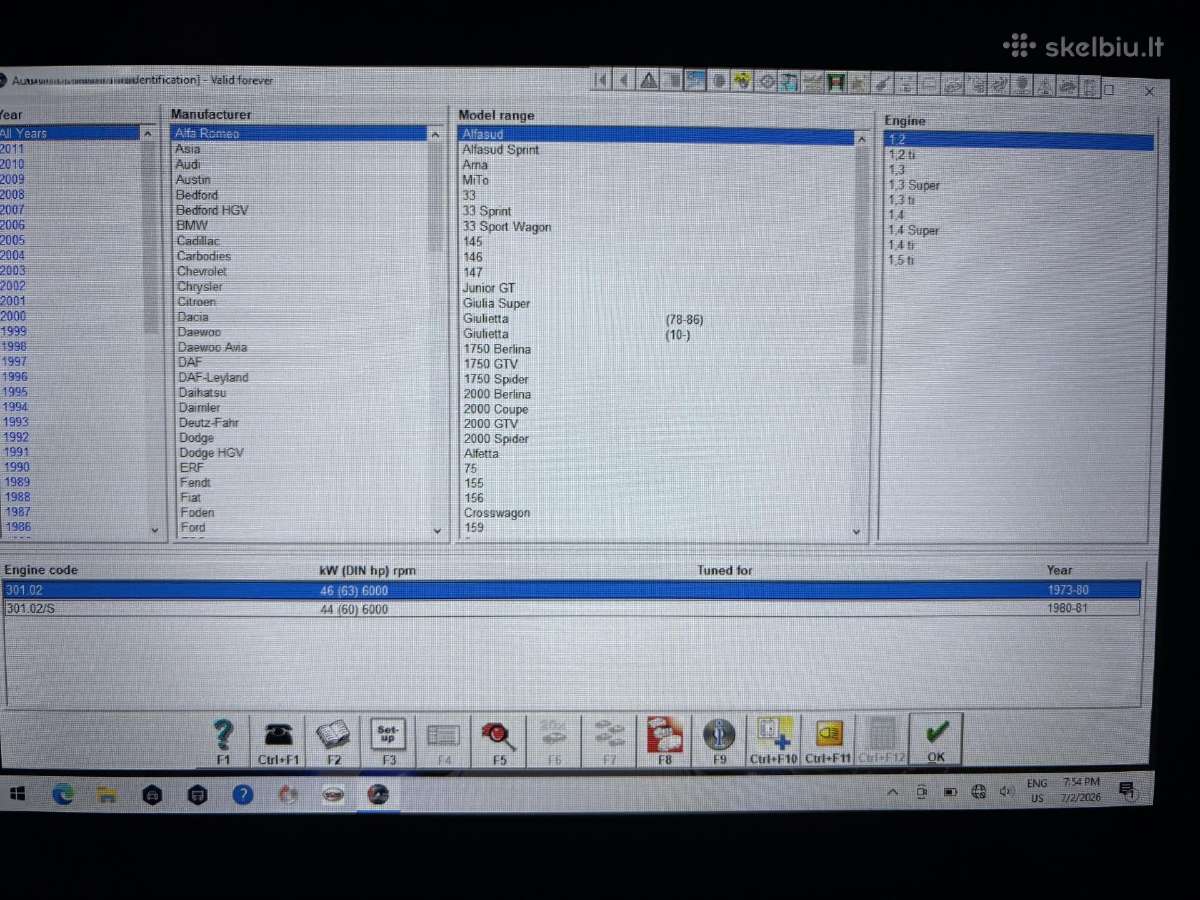Viewport: 1200px width, 900px height.
Task: Show hidden tray icons chevron
Action: click(892, 792)
